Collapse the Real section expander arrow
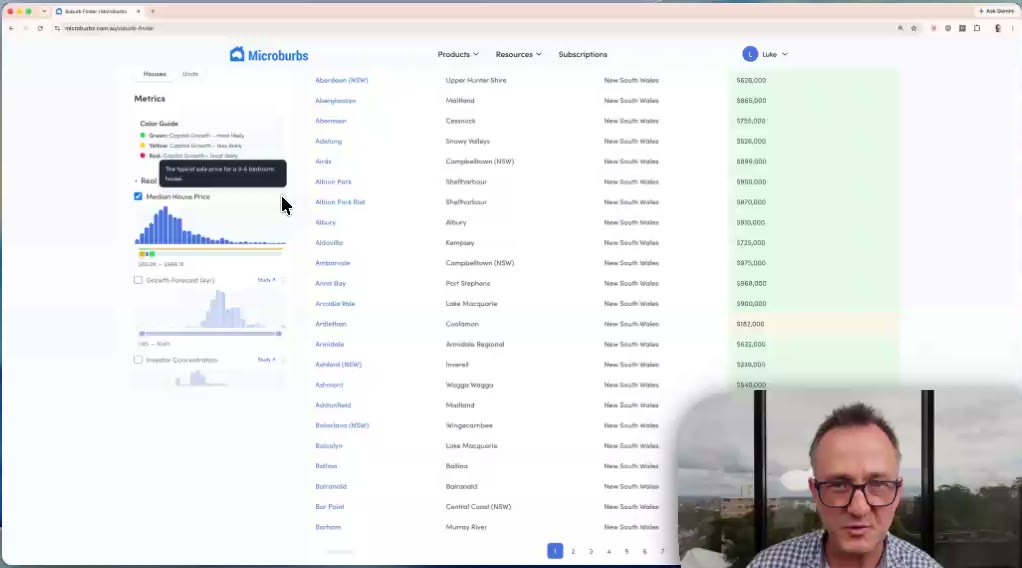 [136, 181]
